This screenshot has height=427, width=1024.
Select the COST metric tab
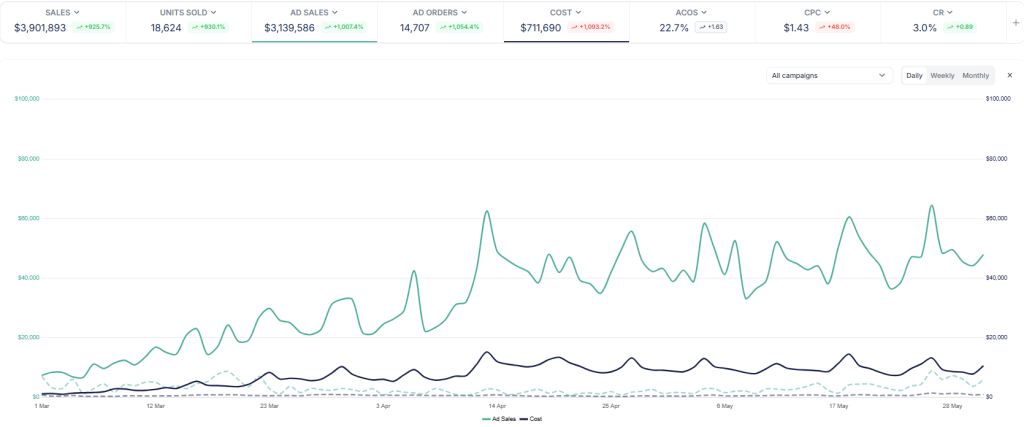566,21
